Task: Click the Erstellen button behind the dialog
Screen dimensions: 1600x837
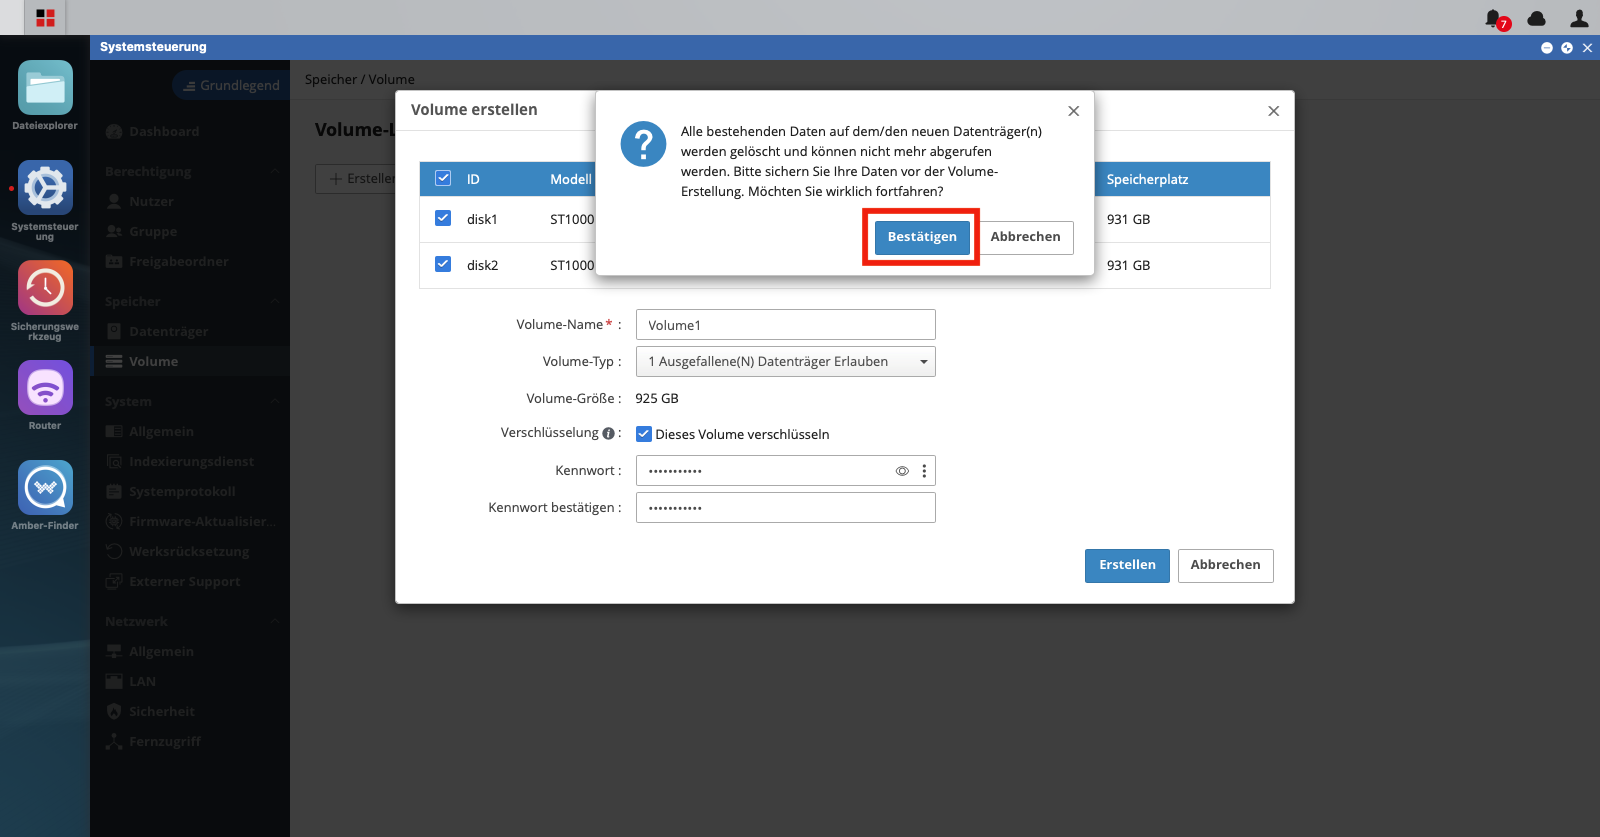Action: click(x=356, y=178)
